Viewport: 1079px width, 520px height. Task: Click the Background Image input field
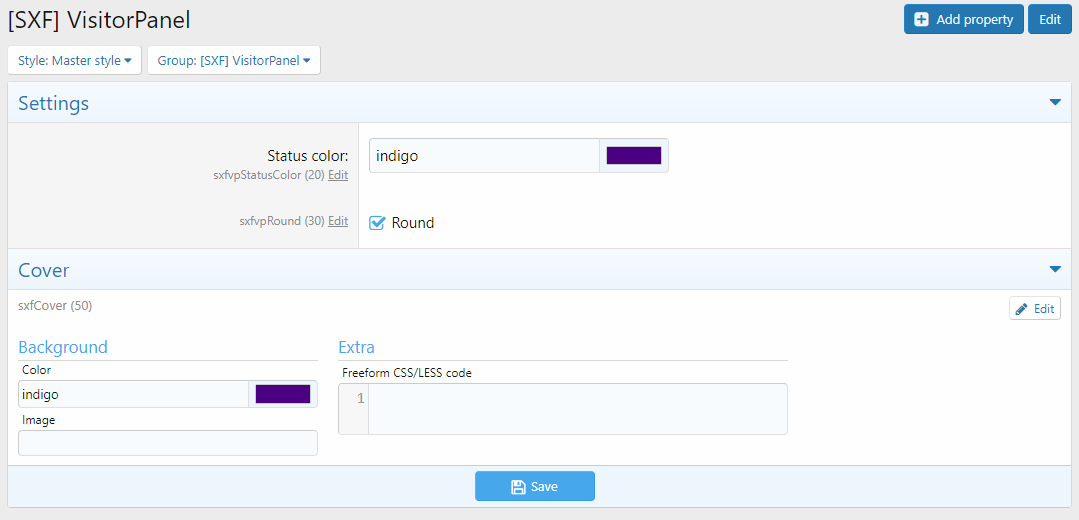point(168,443)
